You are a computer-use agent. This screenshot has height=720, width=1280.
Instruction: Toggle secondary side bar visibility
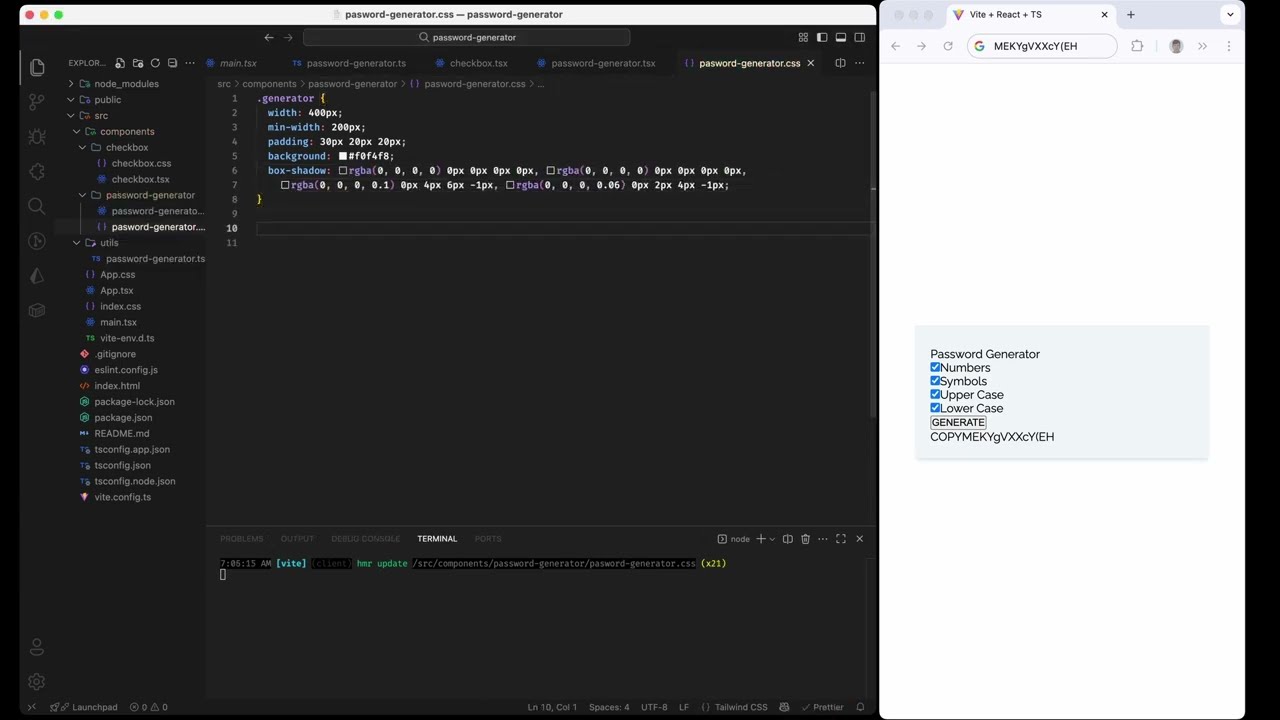tap(860, 37)
